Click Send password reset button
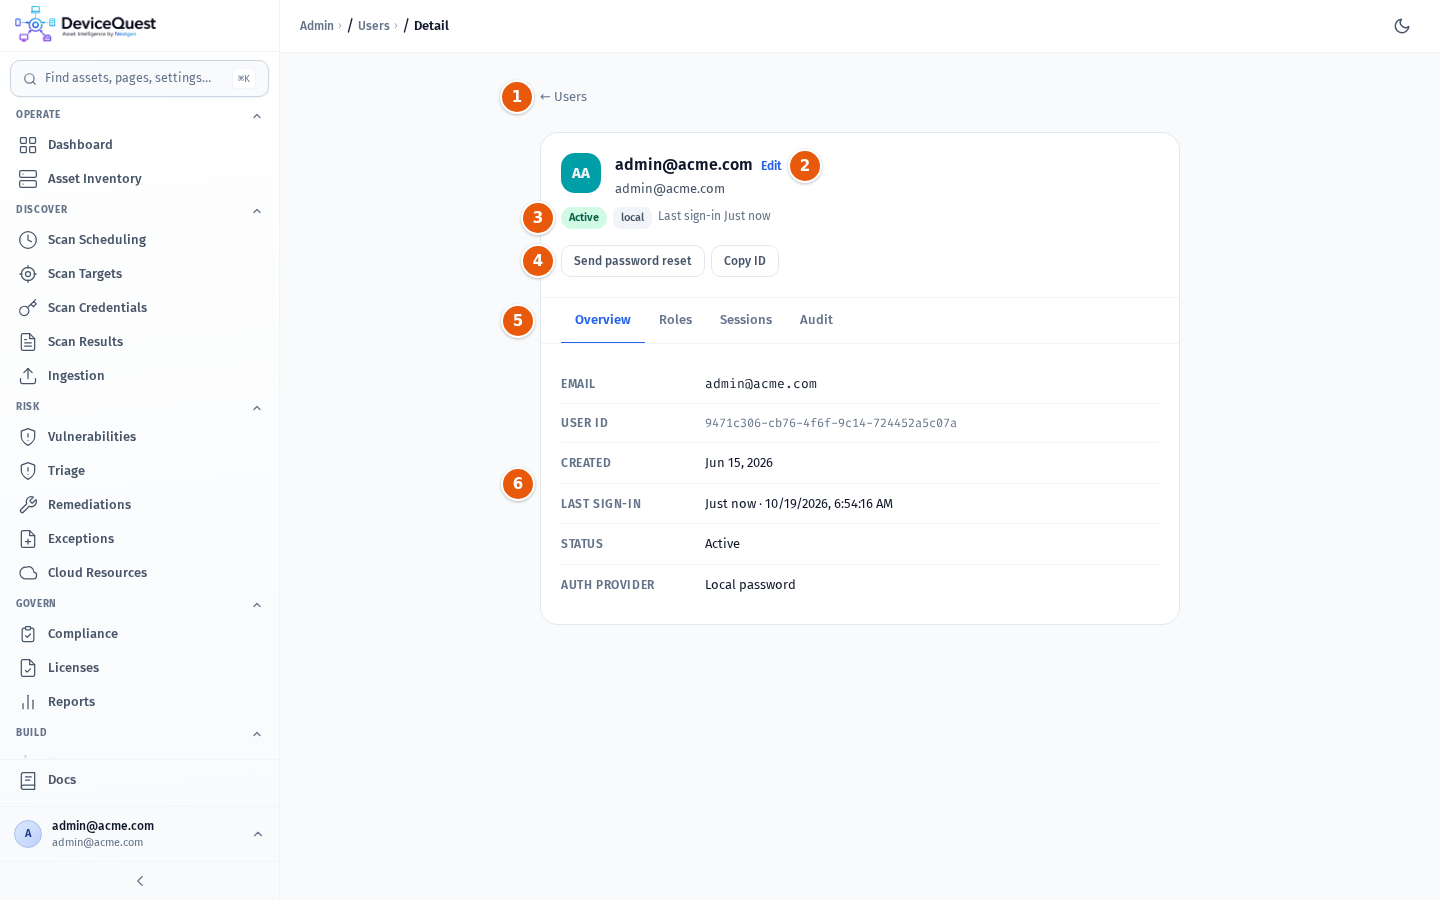Screen dimensions: 1440x900 (633, 261)
